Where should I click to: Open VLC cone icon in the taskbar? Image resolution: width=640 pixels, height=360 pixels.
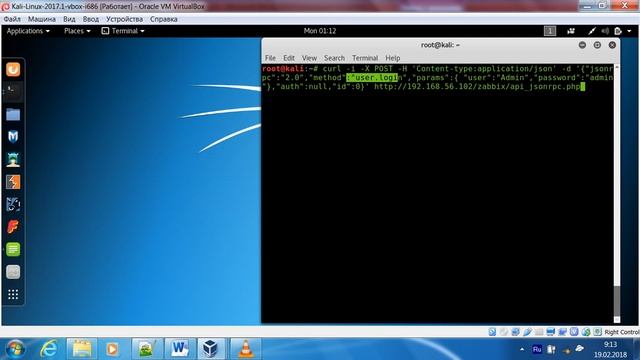point(245,349)
